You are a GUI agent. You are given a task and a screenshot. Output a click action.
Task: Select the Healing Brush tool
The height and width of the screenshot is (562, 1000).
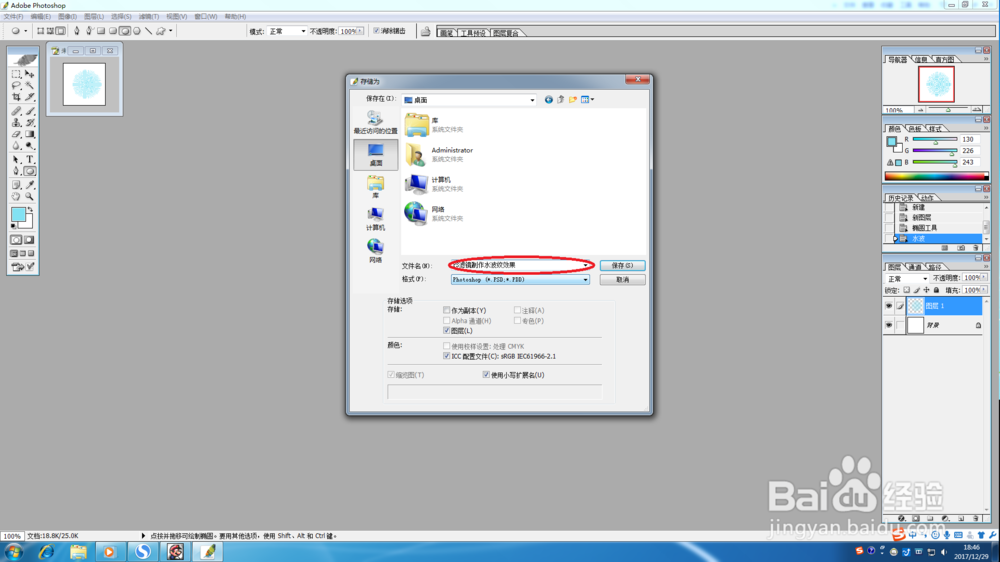tap(17, 111)
